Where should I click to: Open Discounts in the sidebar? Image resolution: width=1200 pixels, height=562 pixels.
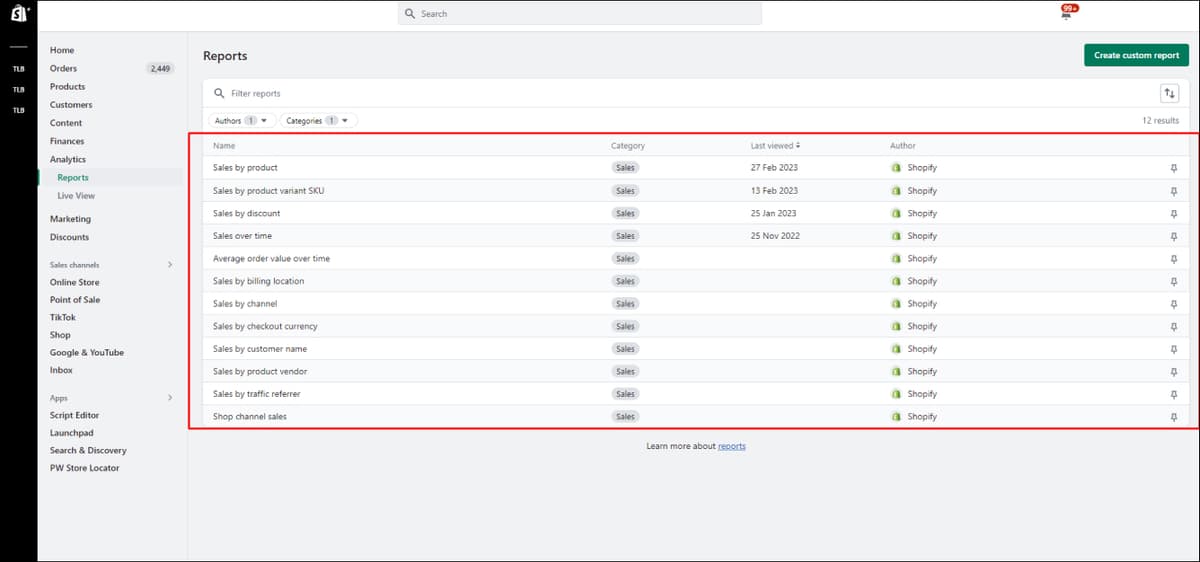point(69,237)
